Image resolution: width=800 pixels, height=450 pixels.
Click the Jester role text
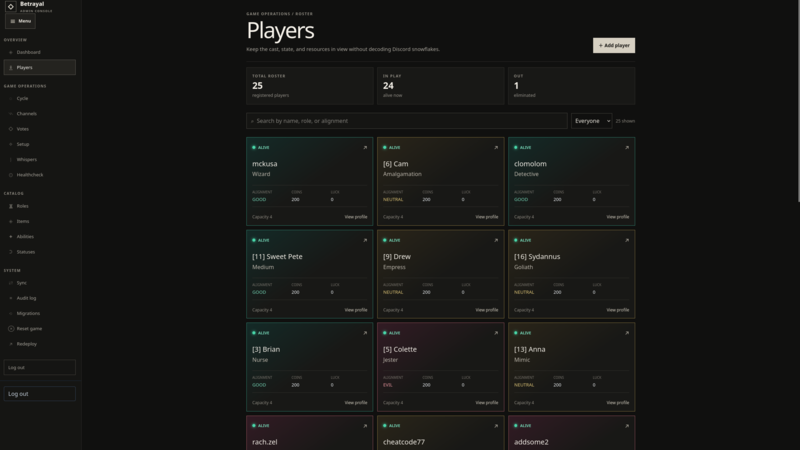click(390, 360)
